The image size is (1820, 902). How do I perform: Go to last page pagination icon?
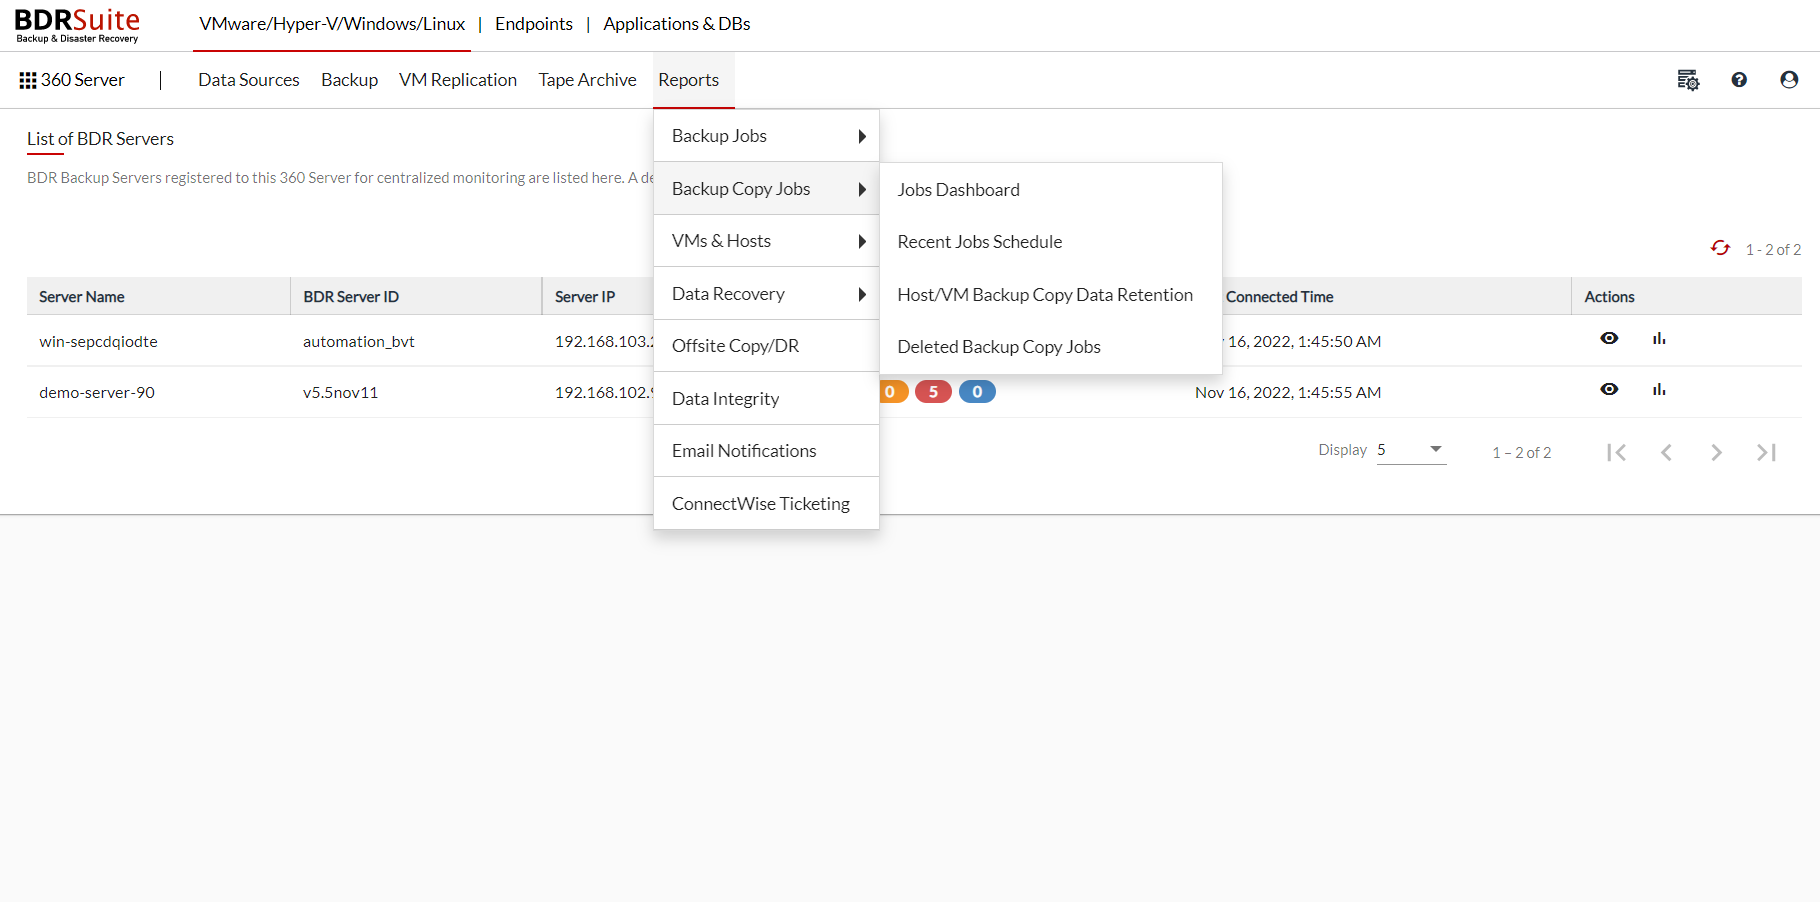pos(1767,452)
